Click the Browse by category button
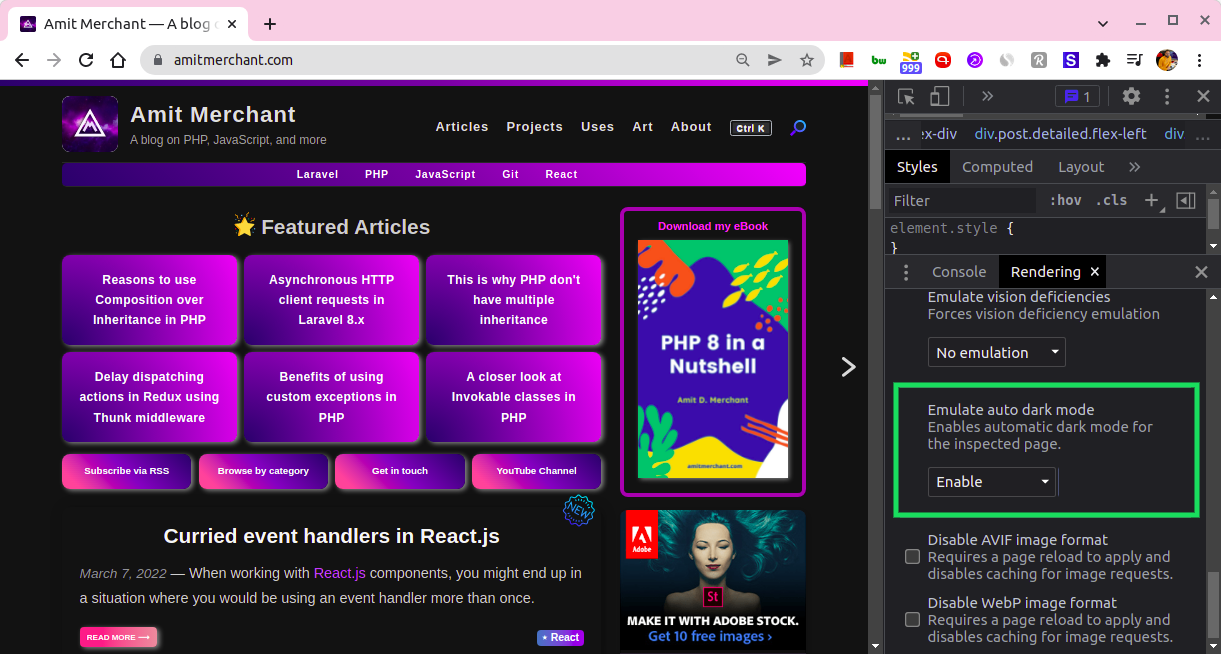 click(263, 471)
